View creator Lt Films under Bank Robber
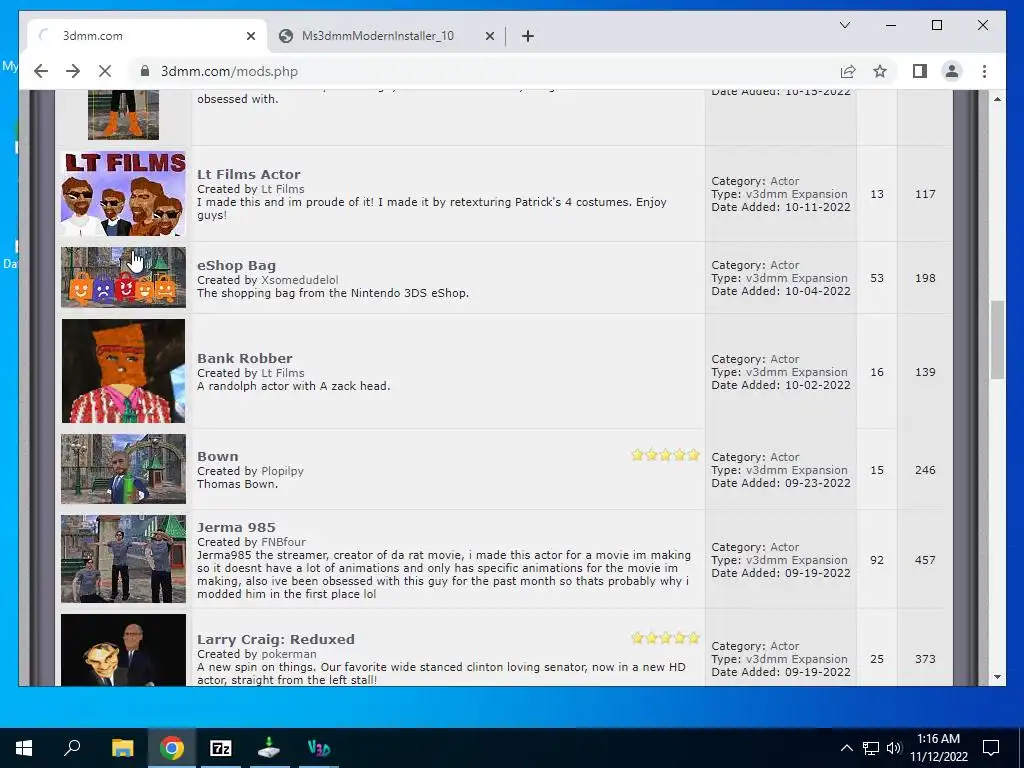This screenshot has height=768, width=1024. click(283, 373)
